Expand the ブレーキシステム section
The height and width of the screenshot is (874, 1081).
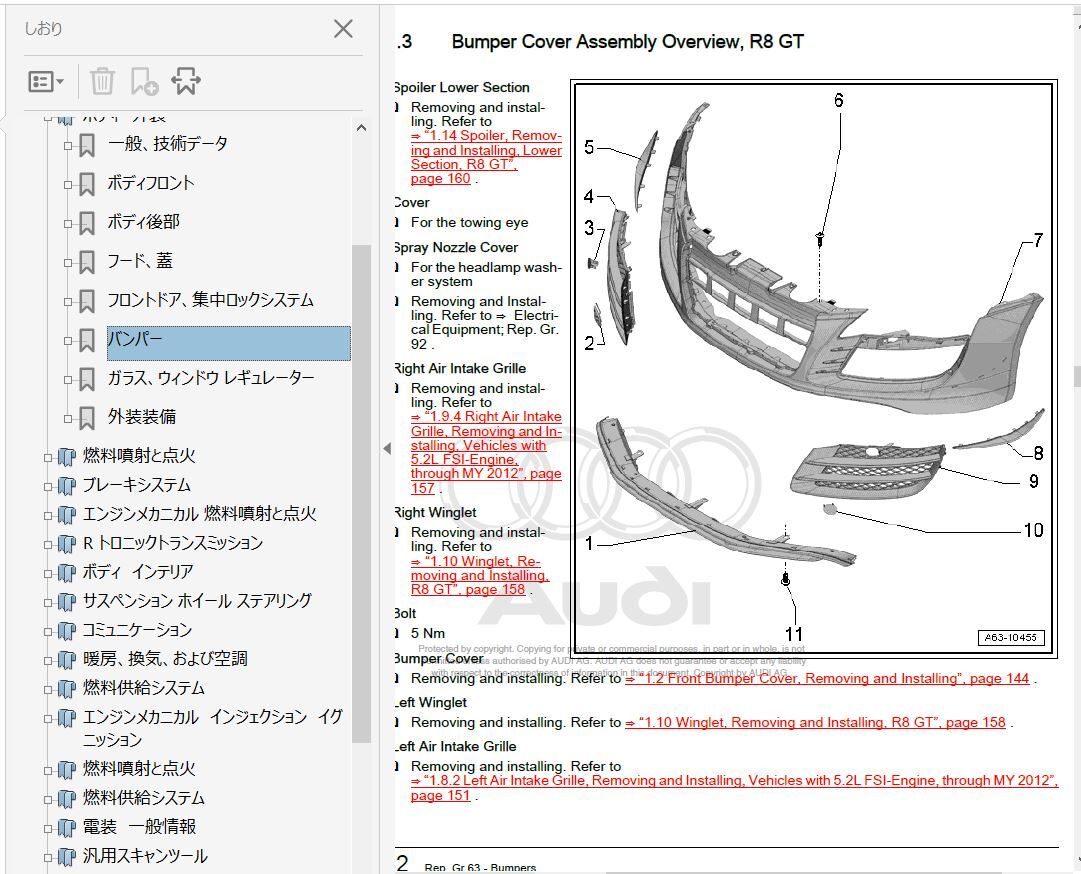tap(48, 487)
